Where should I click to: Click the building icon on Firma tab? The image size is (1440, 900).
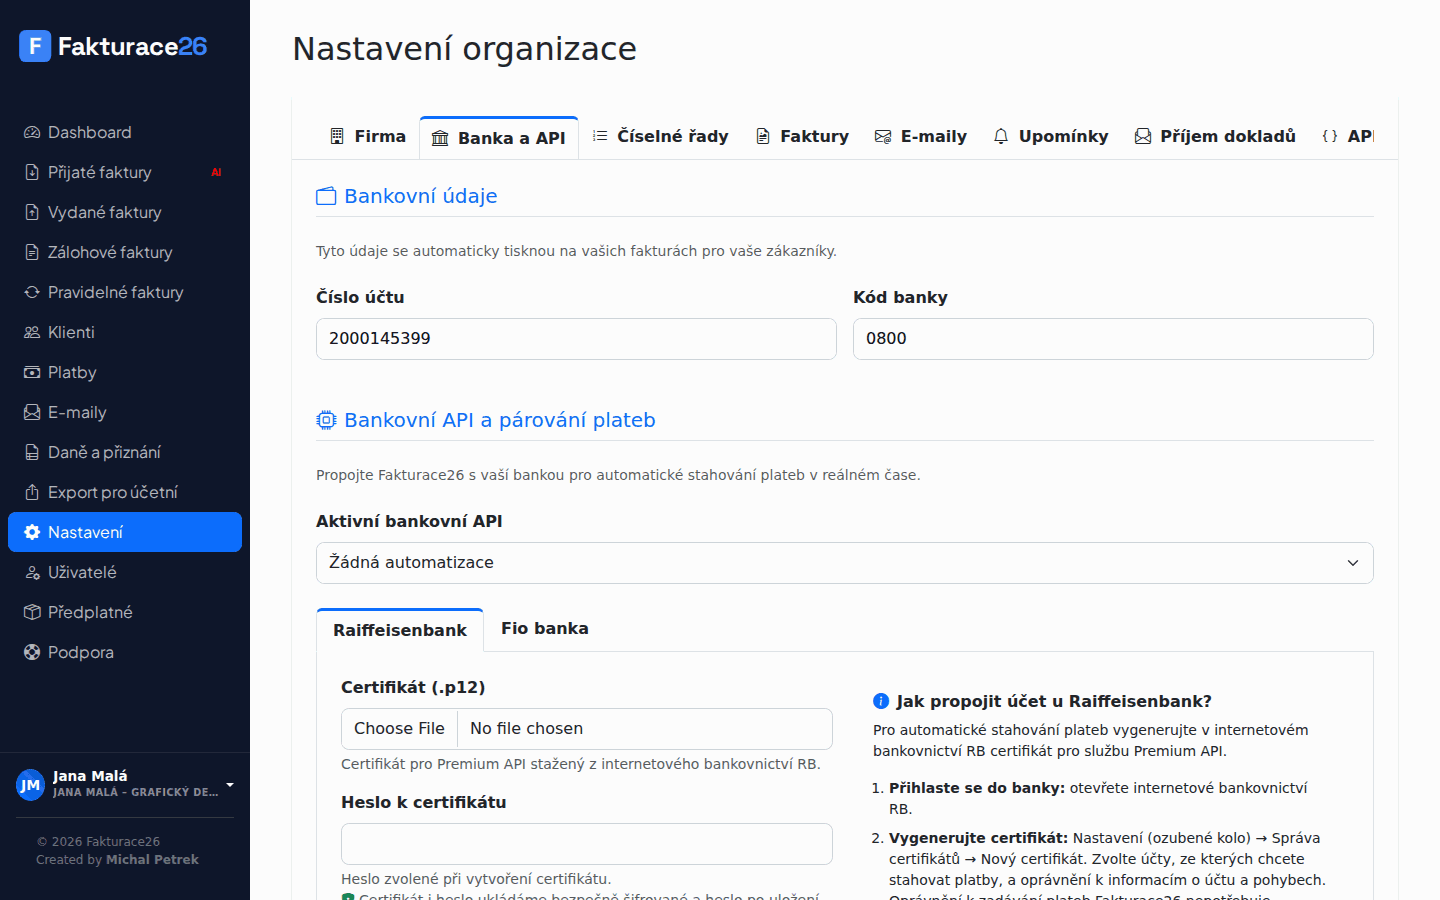coord(337,136)
